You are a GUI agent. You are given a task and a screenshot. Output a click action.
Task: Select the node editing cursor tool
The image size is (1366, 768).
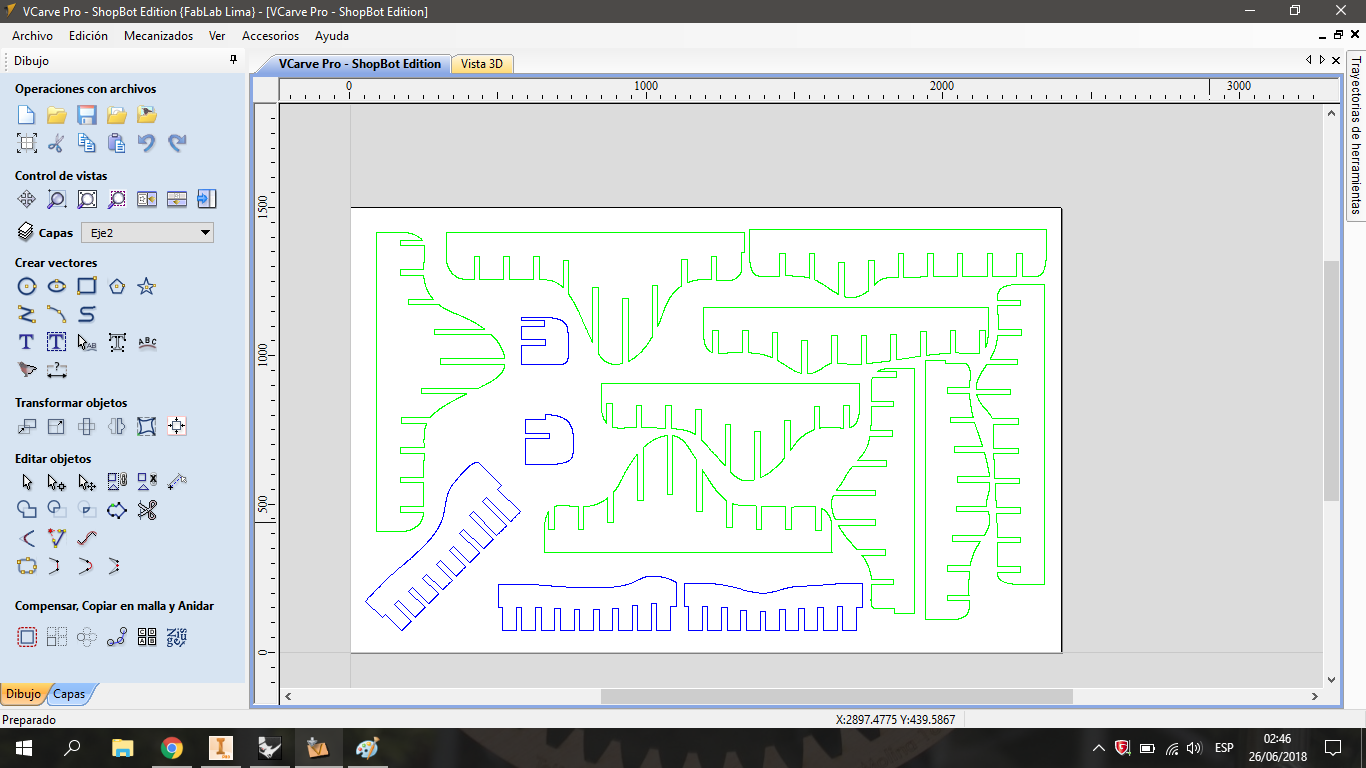pyautogui.click(x=57, y=482)
